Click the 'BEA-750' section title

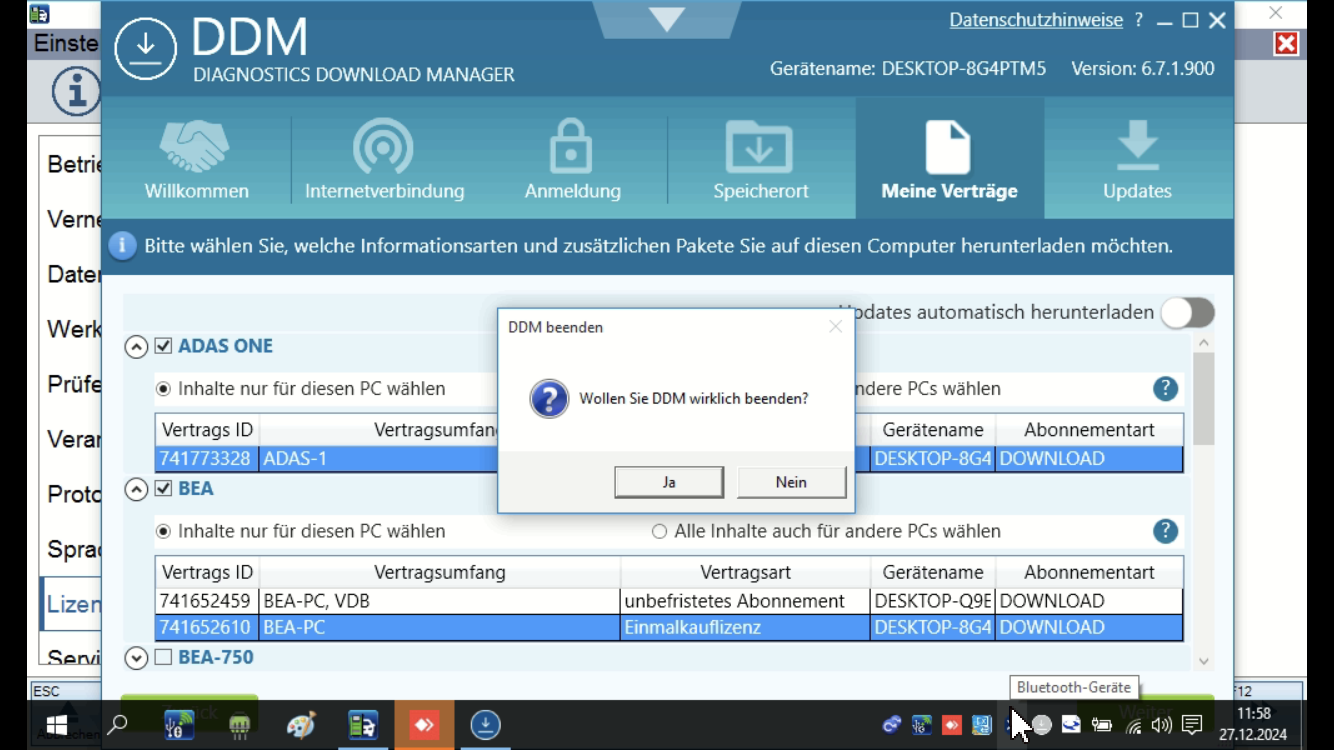(216, 657)
